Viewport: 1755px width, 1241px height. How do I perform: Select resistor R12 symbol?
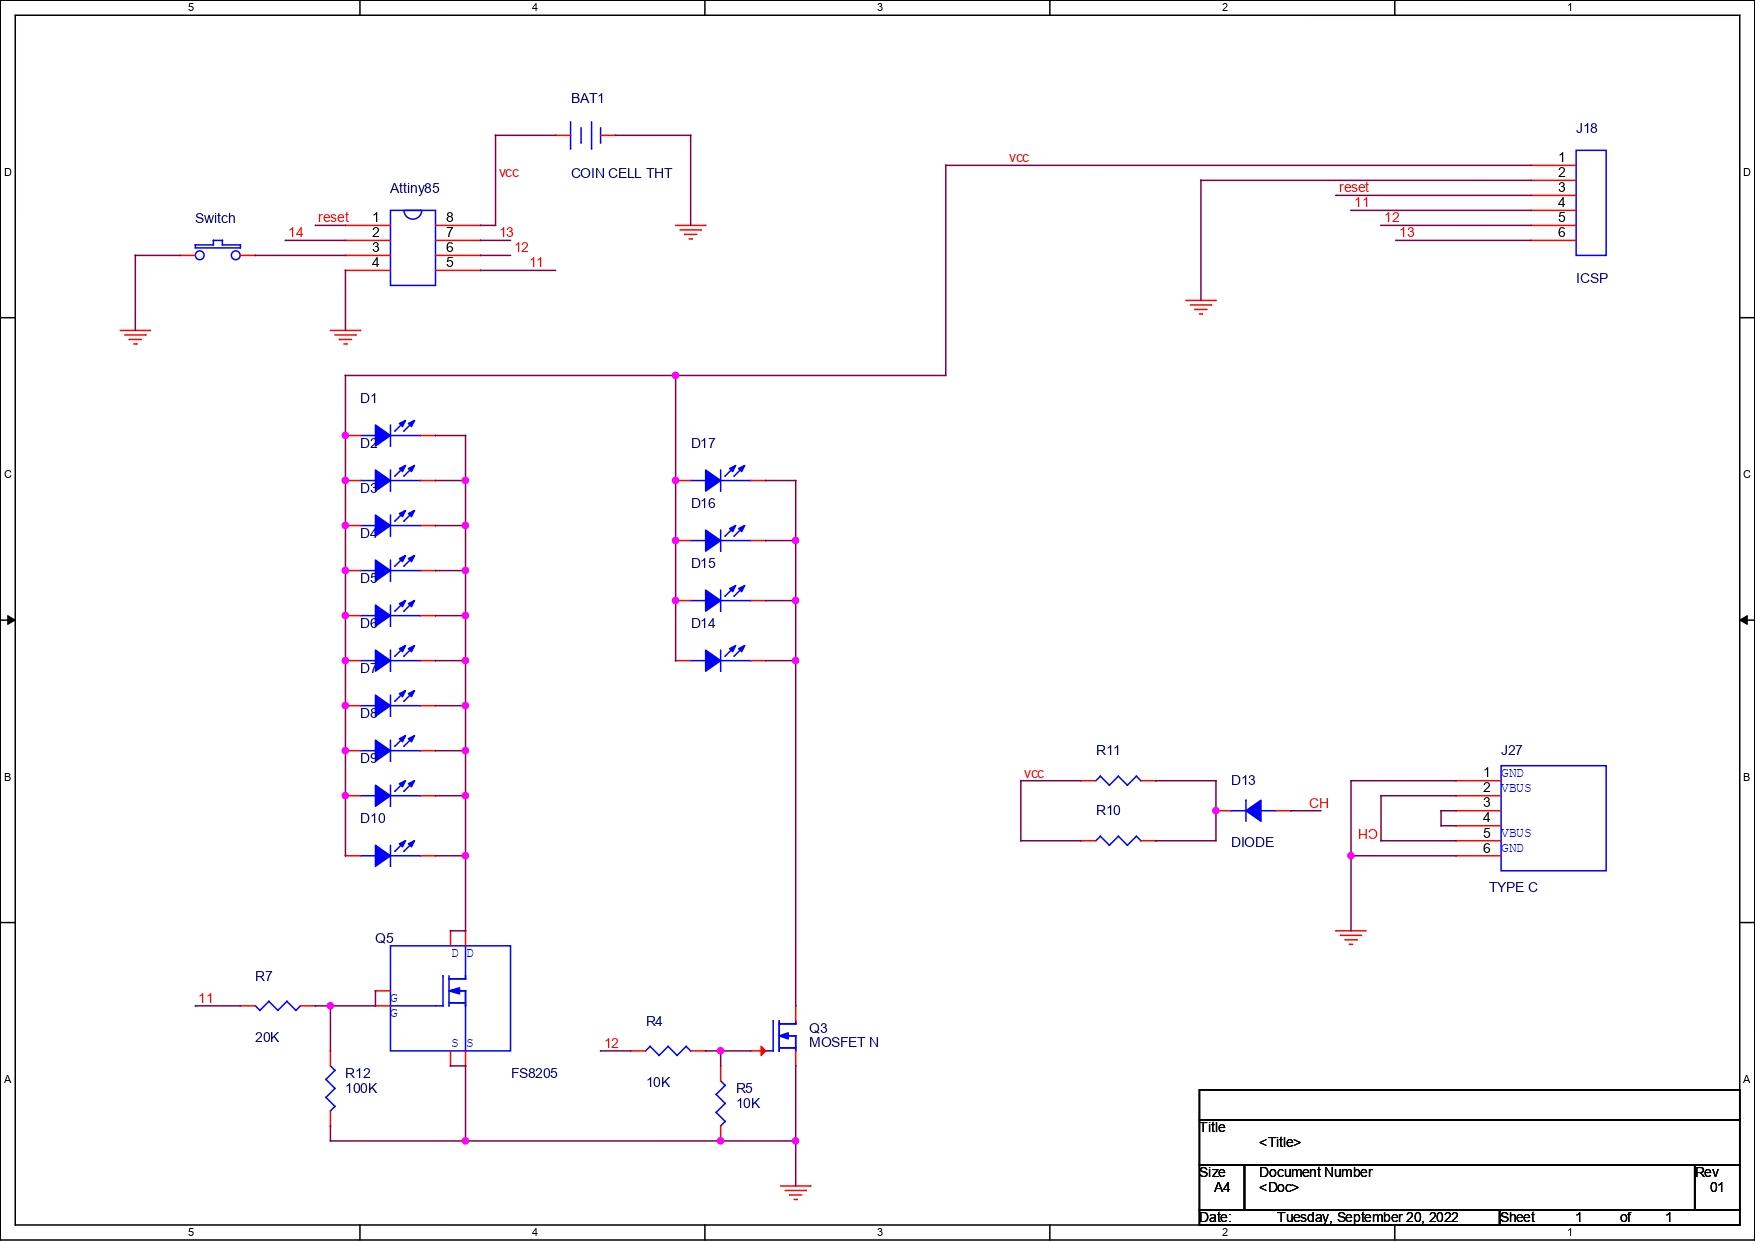pos(330,1088)
